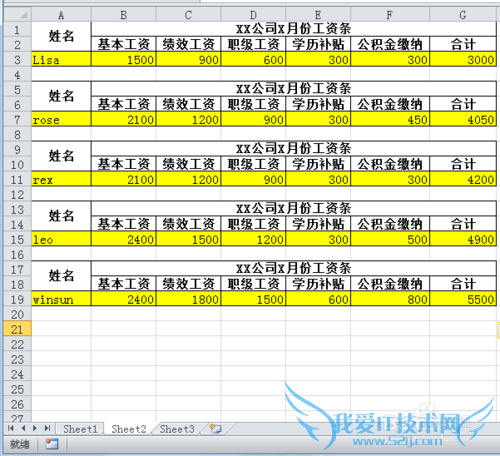
Task: Click the 就绪 status bar text
Action: 20,444
